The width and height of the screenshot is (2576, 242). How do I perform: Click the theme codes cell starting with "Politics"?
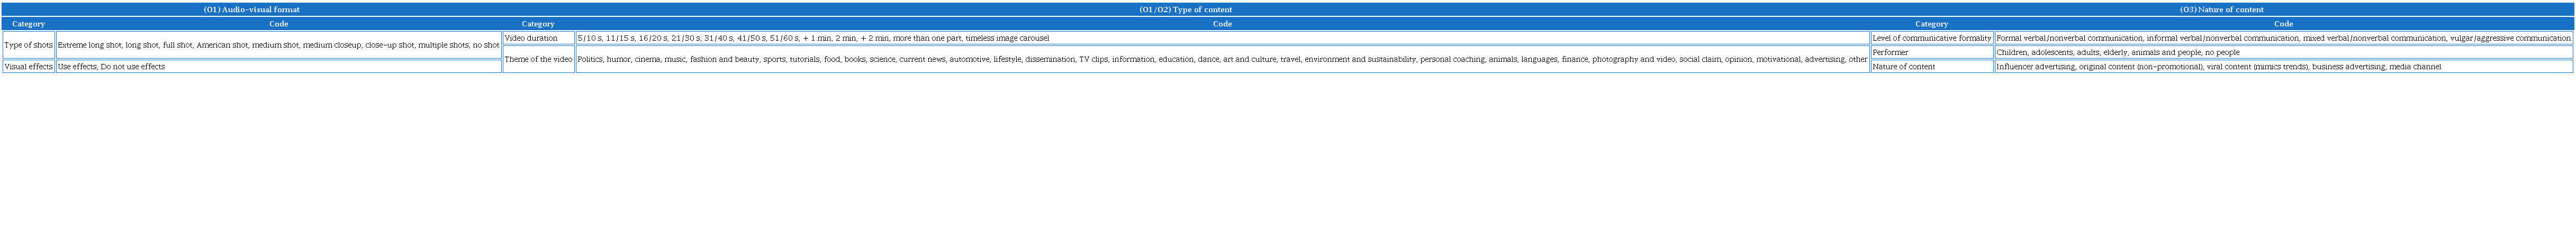pos(1222,59)
